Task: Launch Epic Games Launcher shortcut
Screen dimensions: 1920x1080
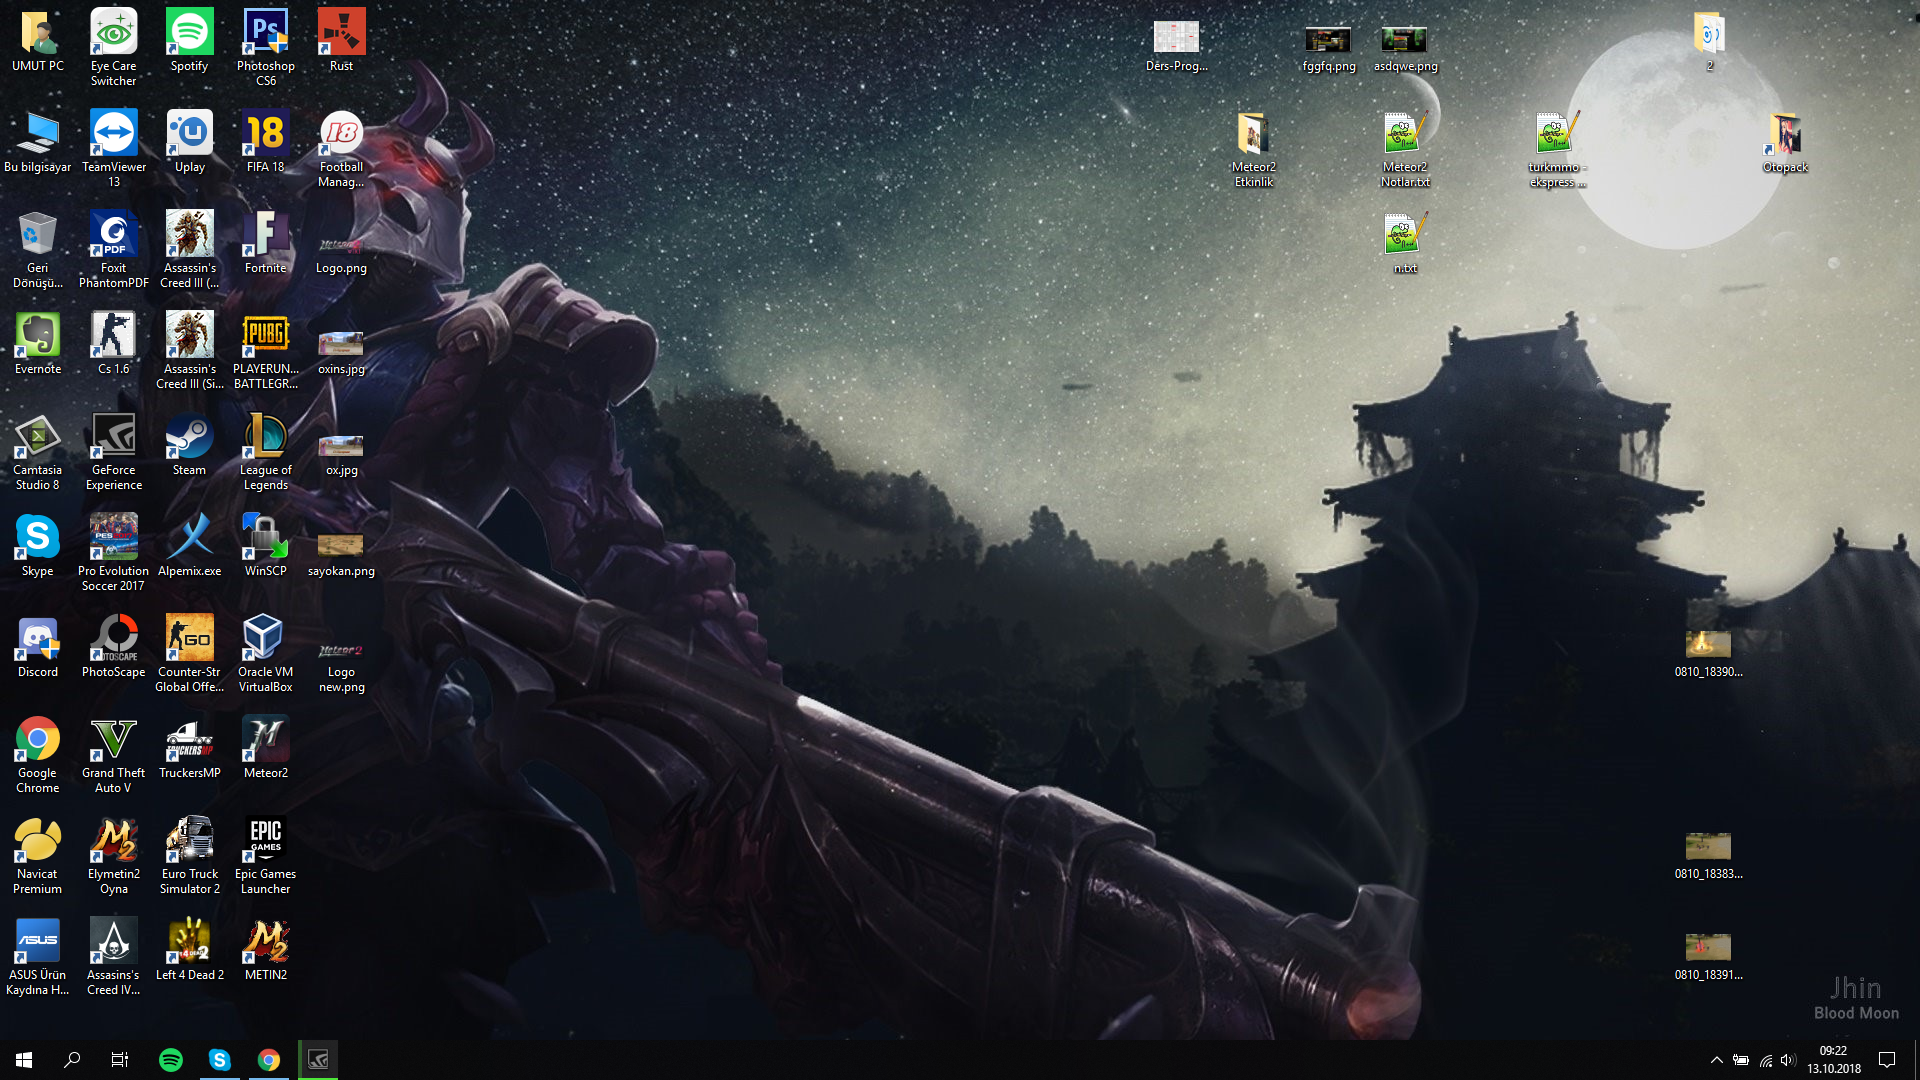Action: [x=265, y=855]
